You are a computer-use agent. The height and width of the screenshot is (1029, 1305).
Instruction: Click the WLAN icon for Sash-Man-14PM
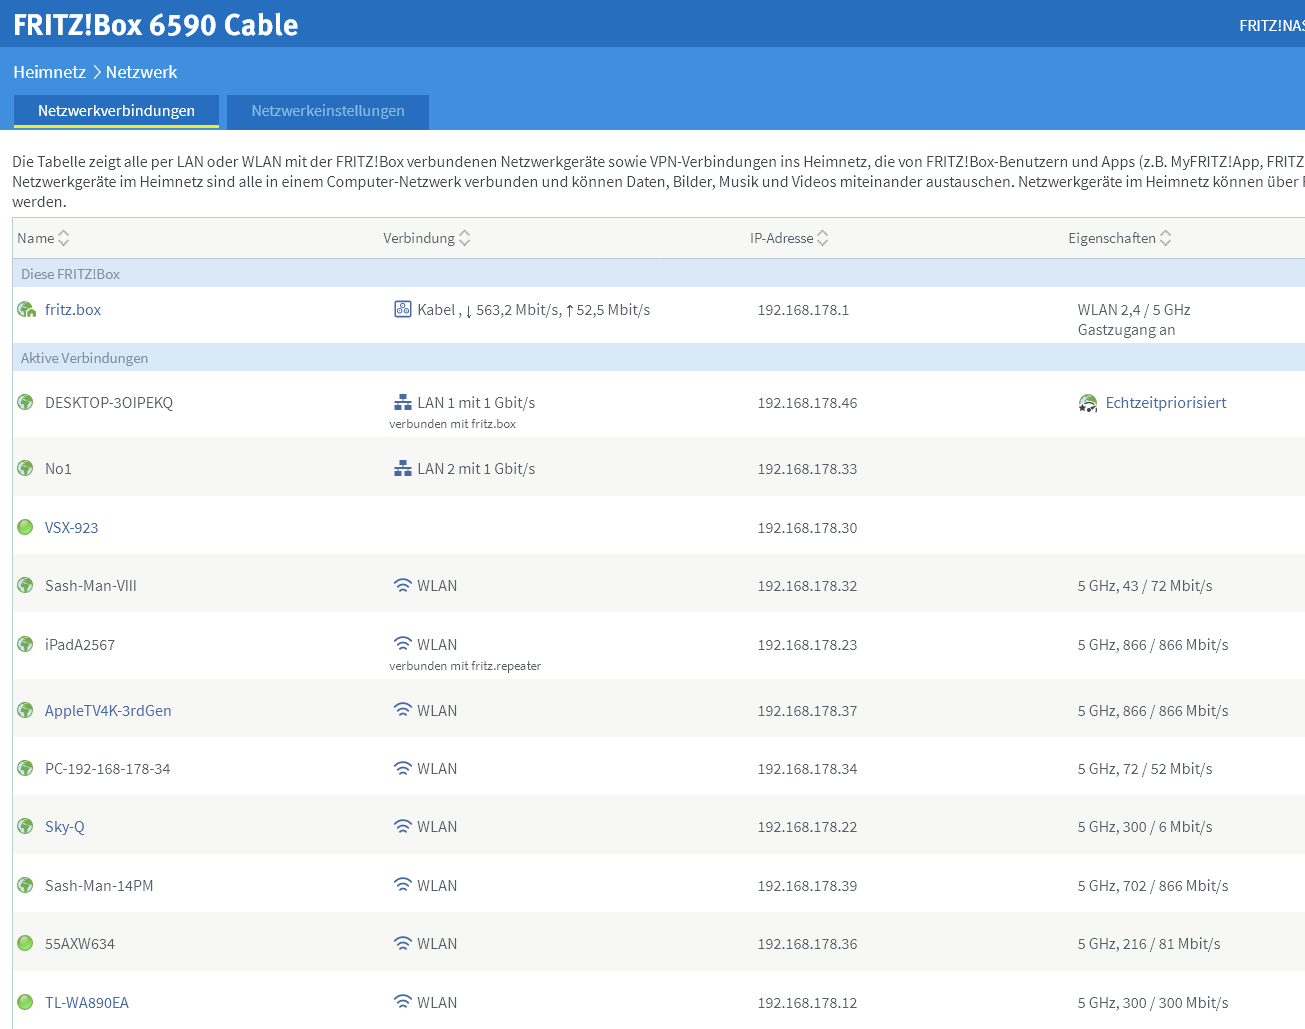pyautogui.click(x=403, y=885)
